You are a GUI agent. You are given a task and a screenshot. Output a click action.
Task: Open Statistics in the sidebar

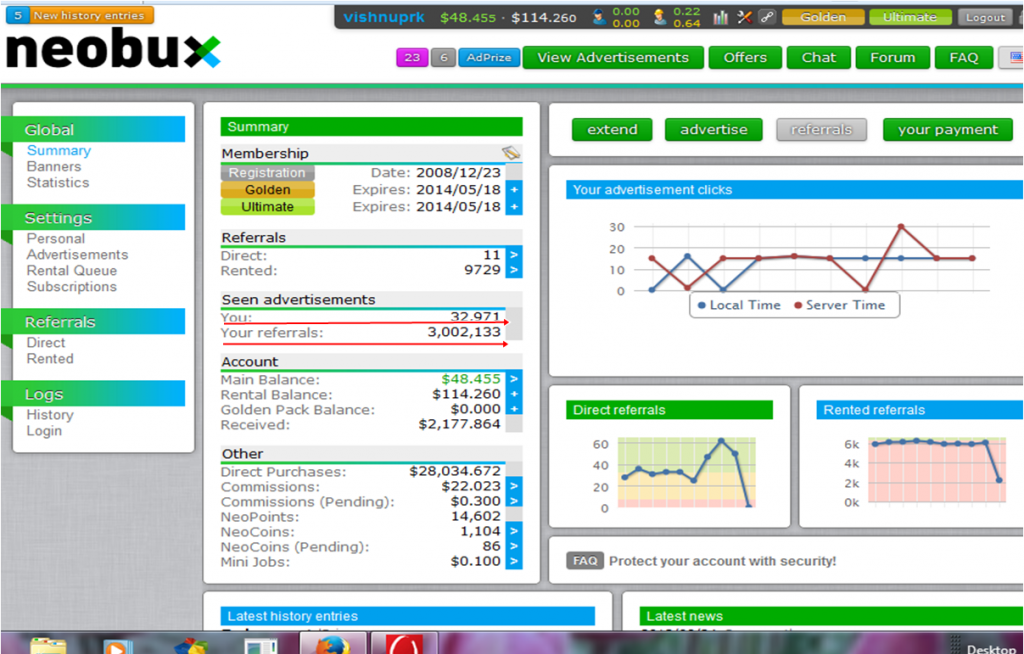pos(57,183)
